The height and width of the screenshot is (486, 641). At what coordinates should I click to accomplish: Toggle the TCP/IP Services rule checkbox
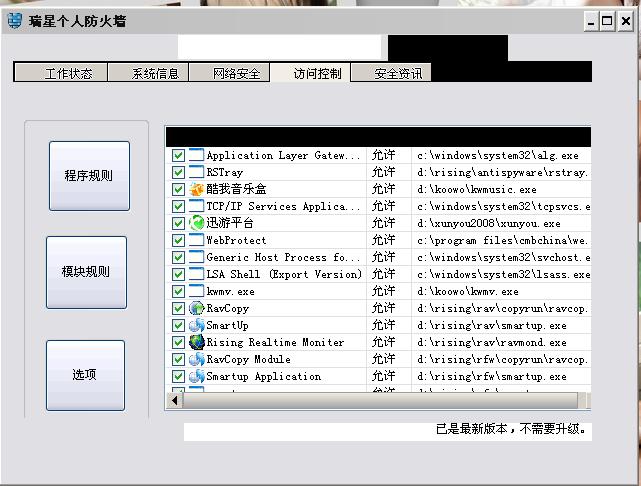tap(178, 206)
